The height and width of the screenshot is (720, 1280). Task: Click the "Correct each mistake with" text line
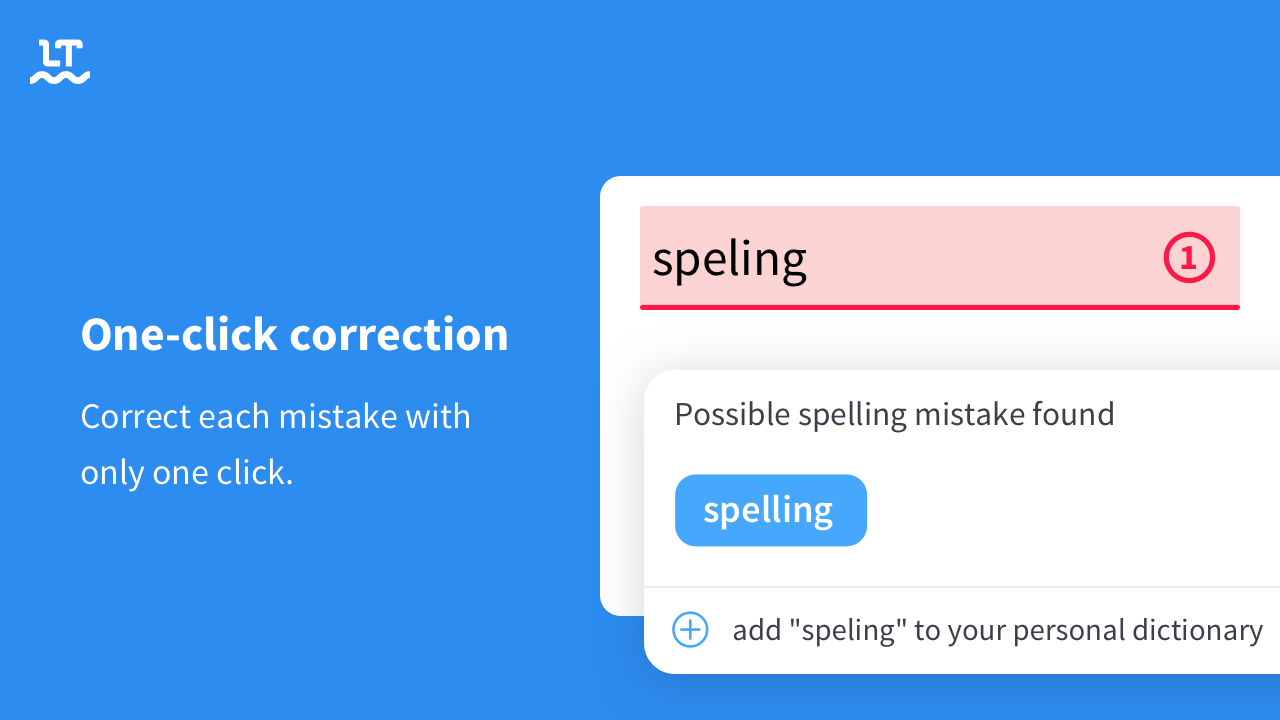(x=275, y=416)
